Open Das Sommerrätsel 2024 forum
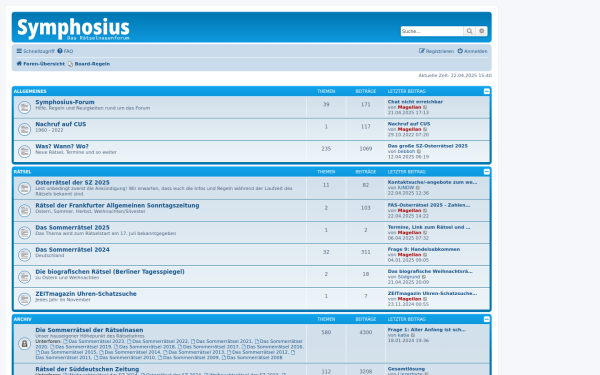 72,249
